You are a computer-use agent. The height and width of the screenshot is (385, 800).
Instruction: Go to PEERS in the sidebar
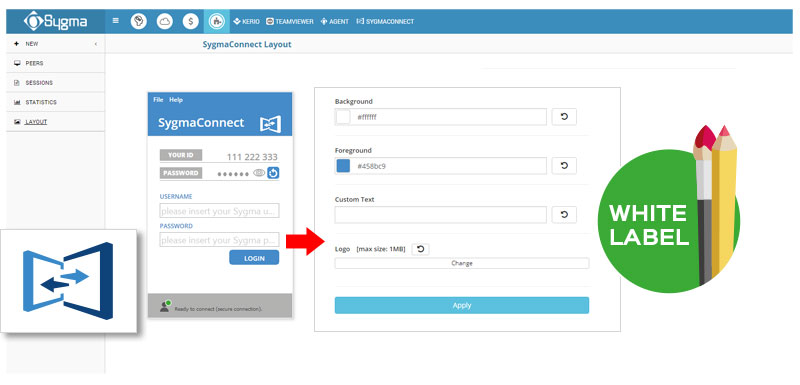[x=34, y=63]
